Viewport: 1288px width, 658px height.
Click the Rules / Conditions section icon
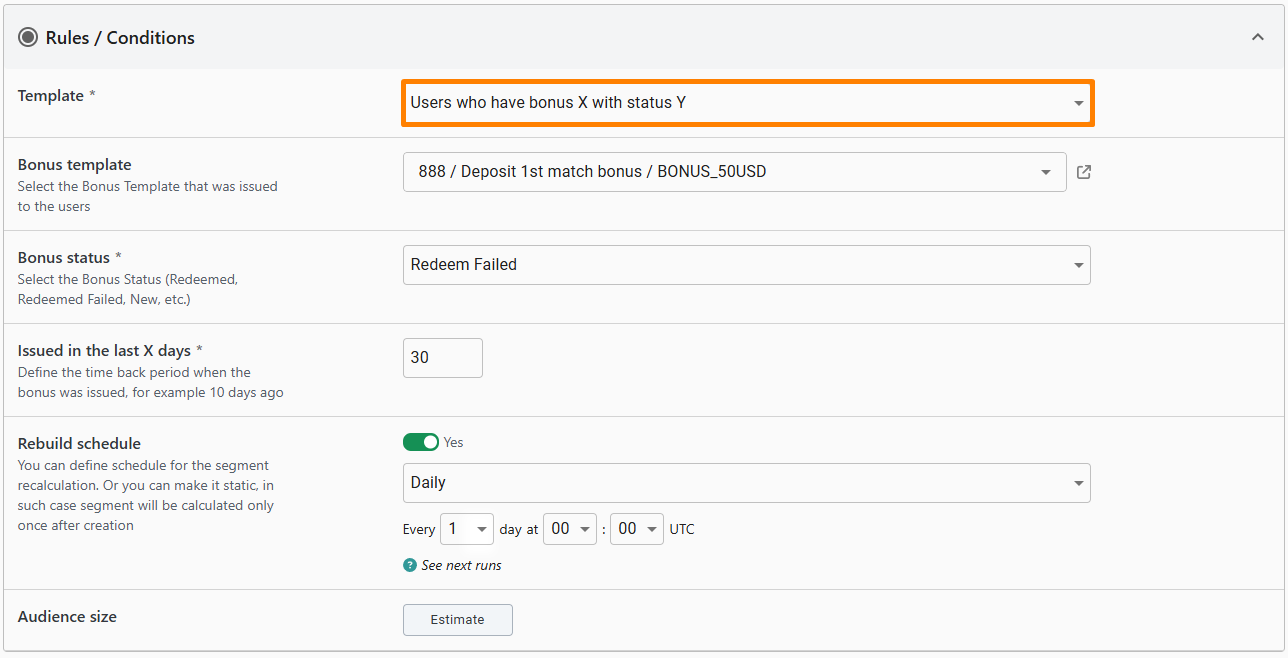click(x=28, y=38)
